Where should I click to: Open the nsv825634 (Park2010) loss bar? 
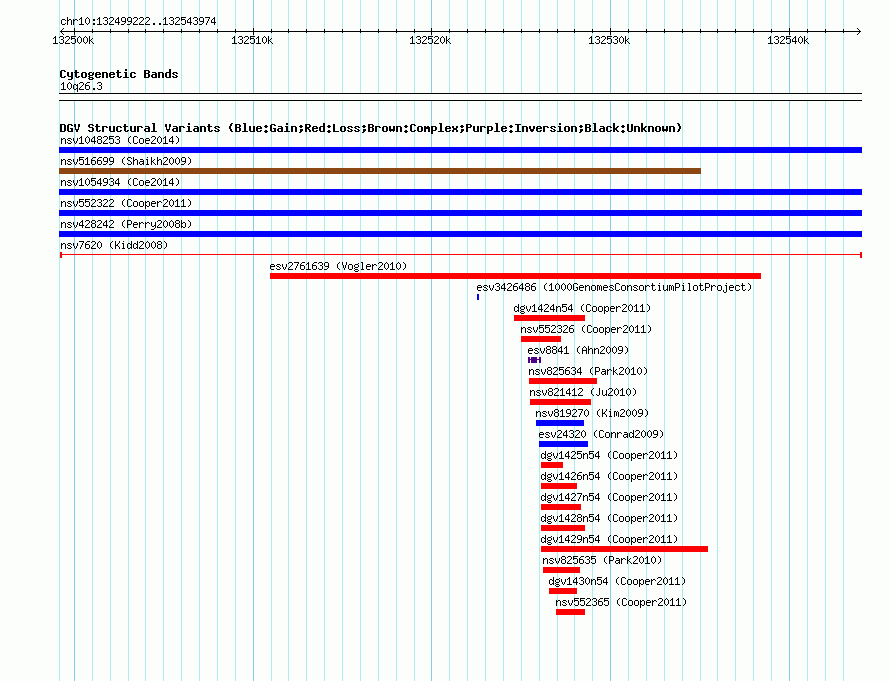(562, 381)
